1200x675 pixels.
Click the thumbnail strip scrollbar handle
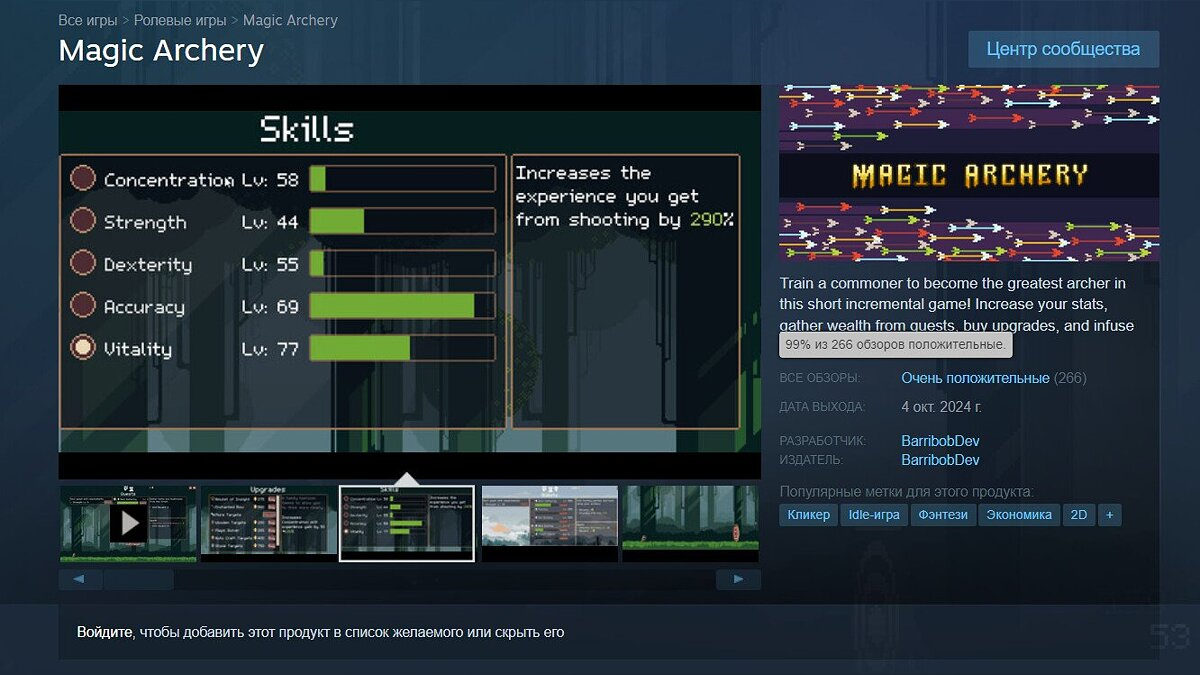point(139,579)
